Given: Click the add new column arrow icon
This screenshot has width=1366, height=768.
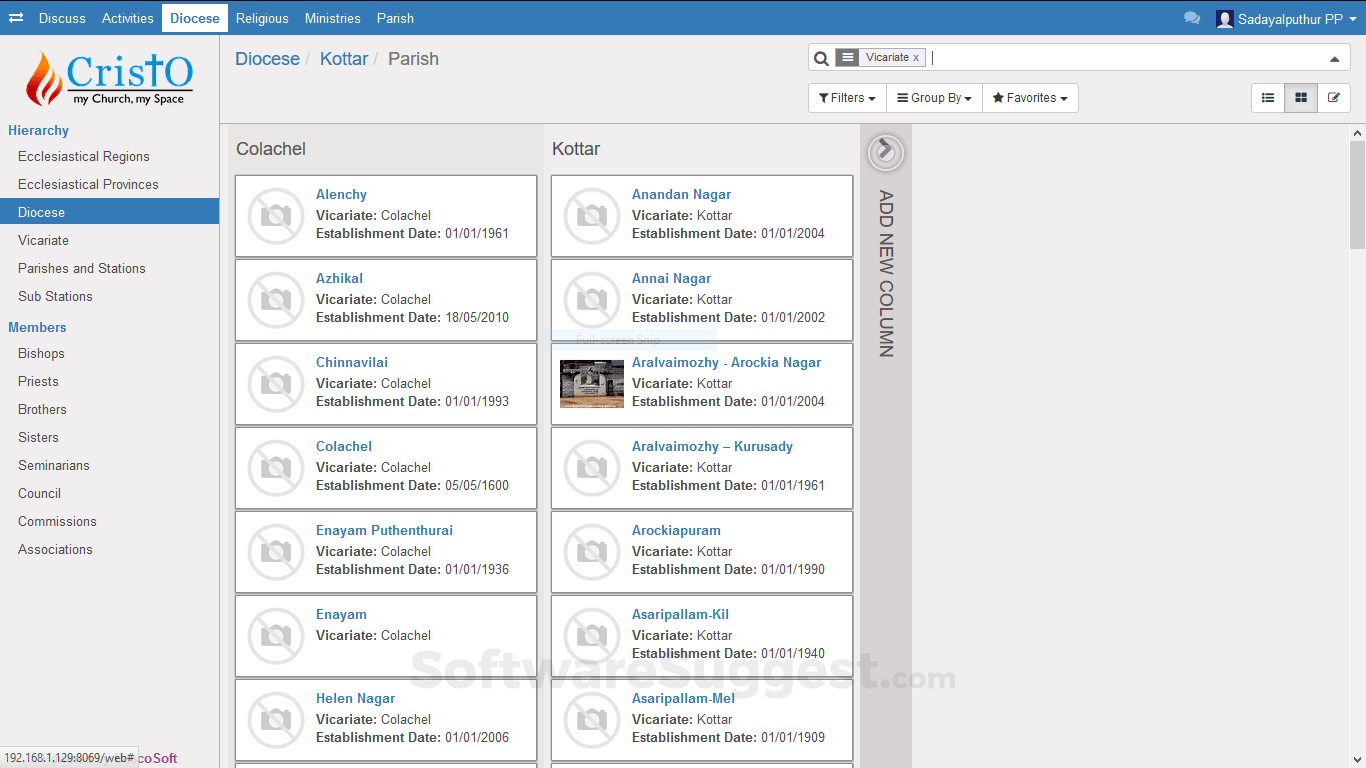Looking at the screenshot, I should pyautogui.click(x=885, y=152).
